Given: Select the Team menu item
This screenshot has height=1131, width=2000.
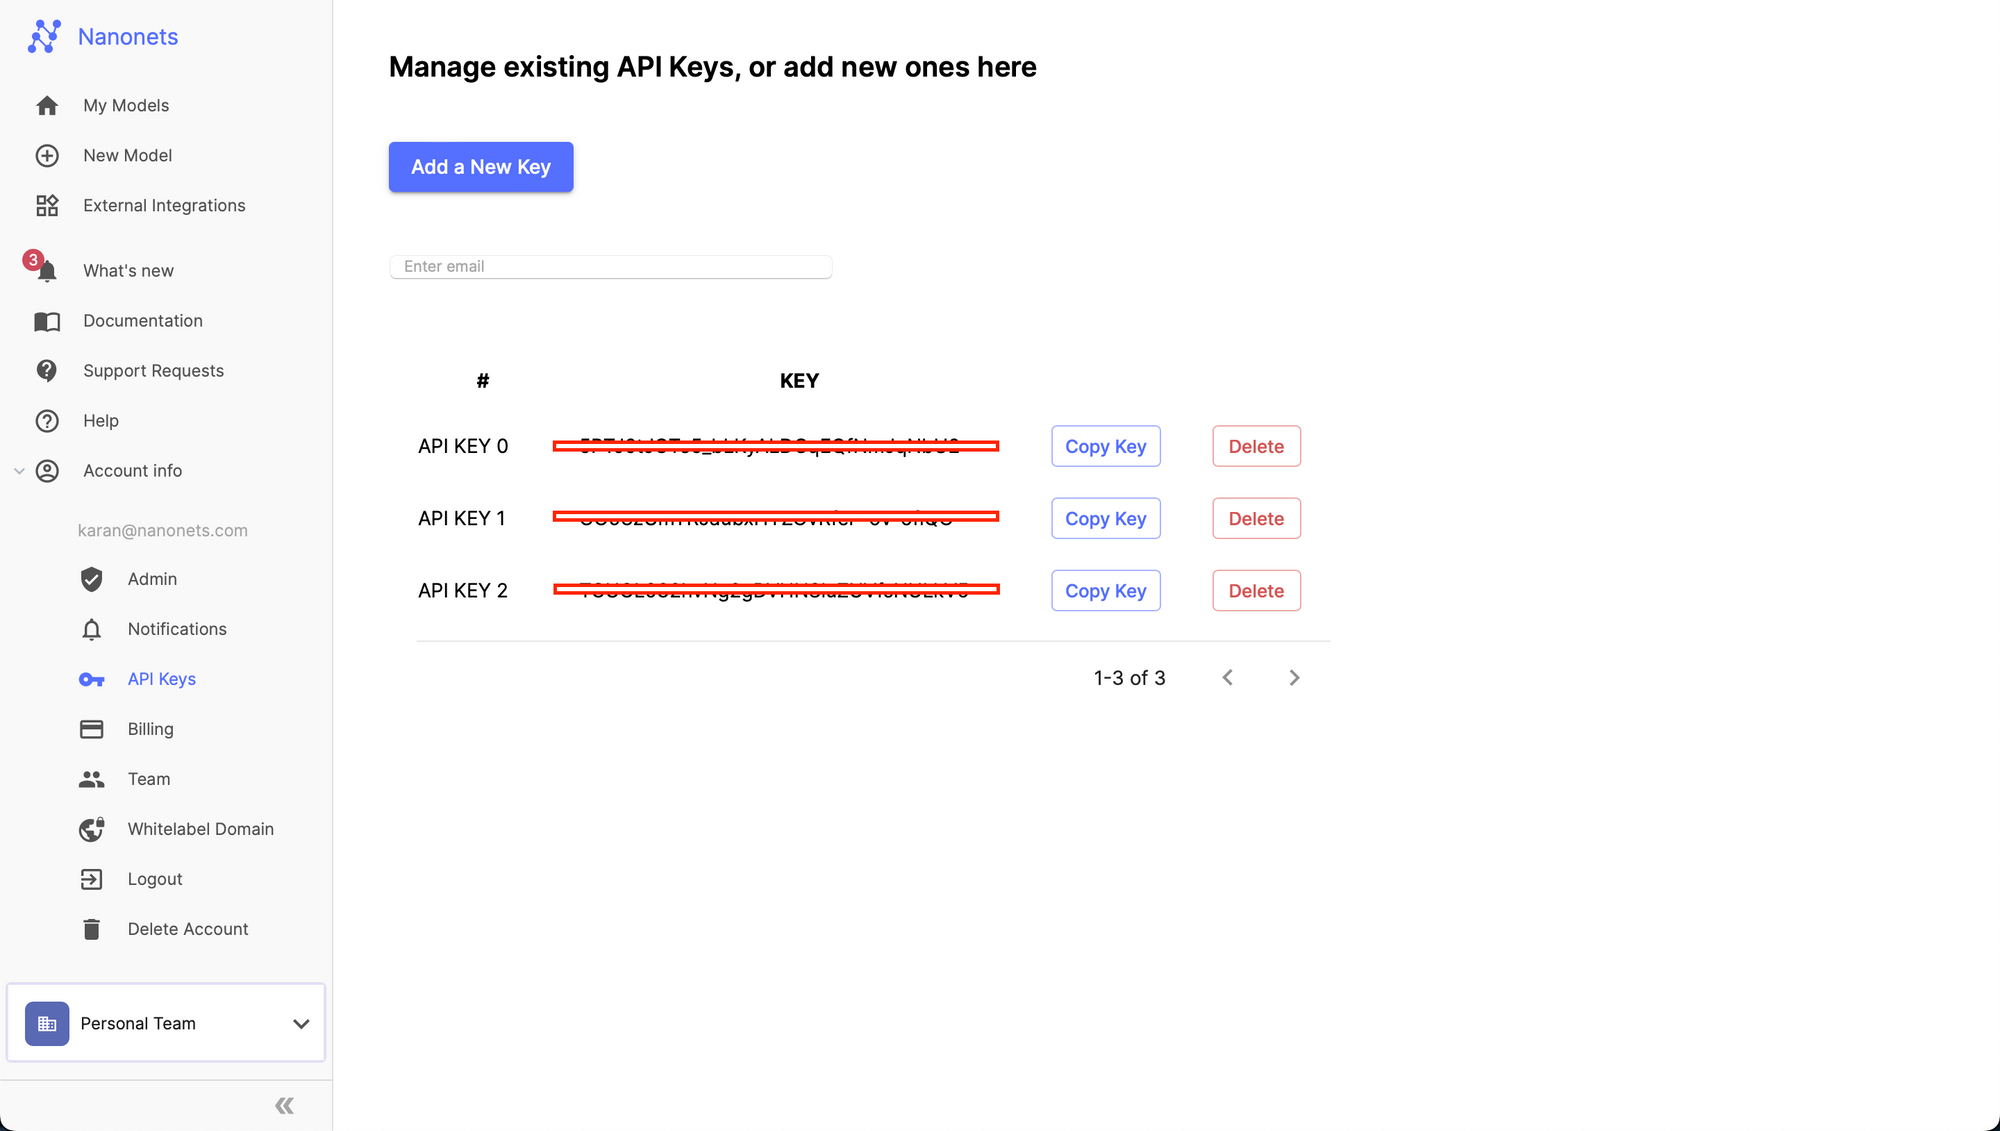Looking at the screenshot, I should coord(148,779).
